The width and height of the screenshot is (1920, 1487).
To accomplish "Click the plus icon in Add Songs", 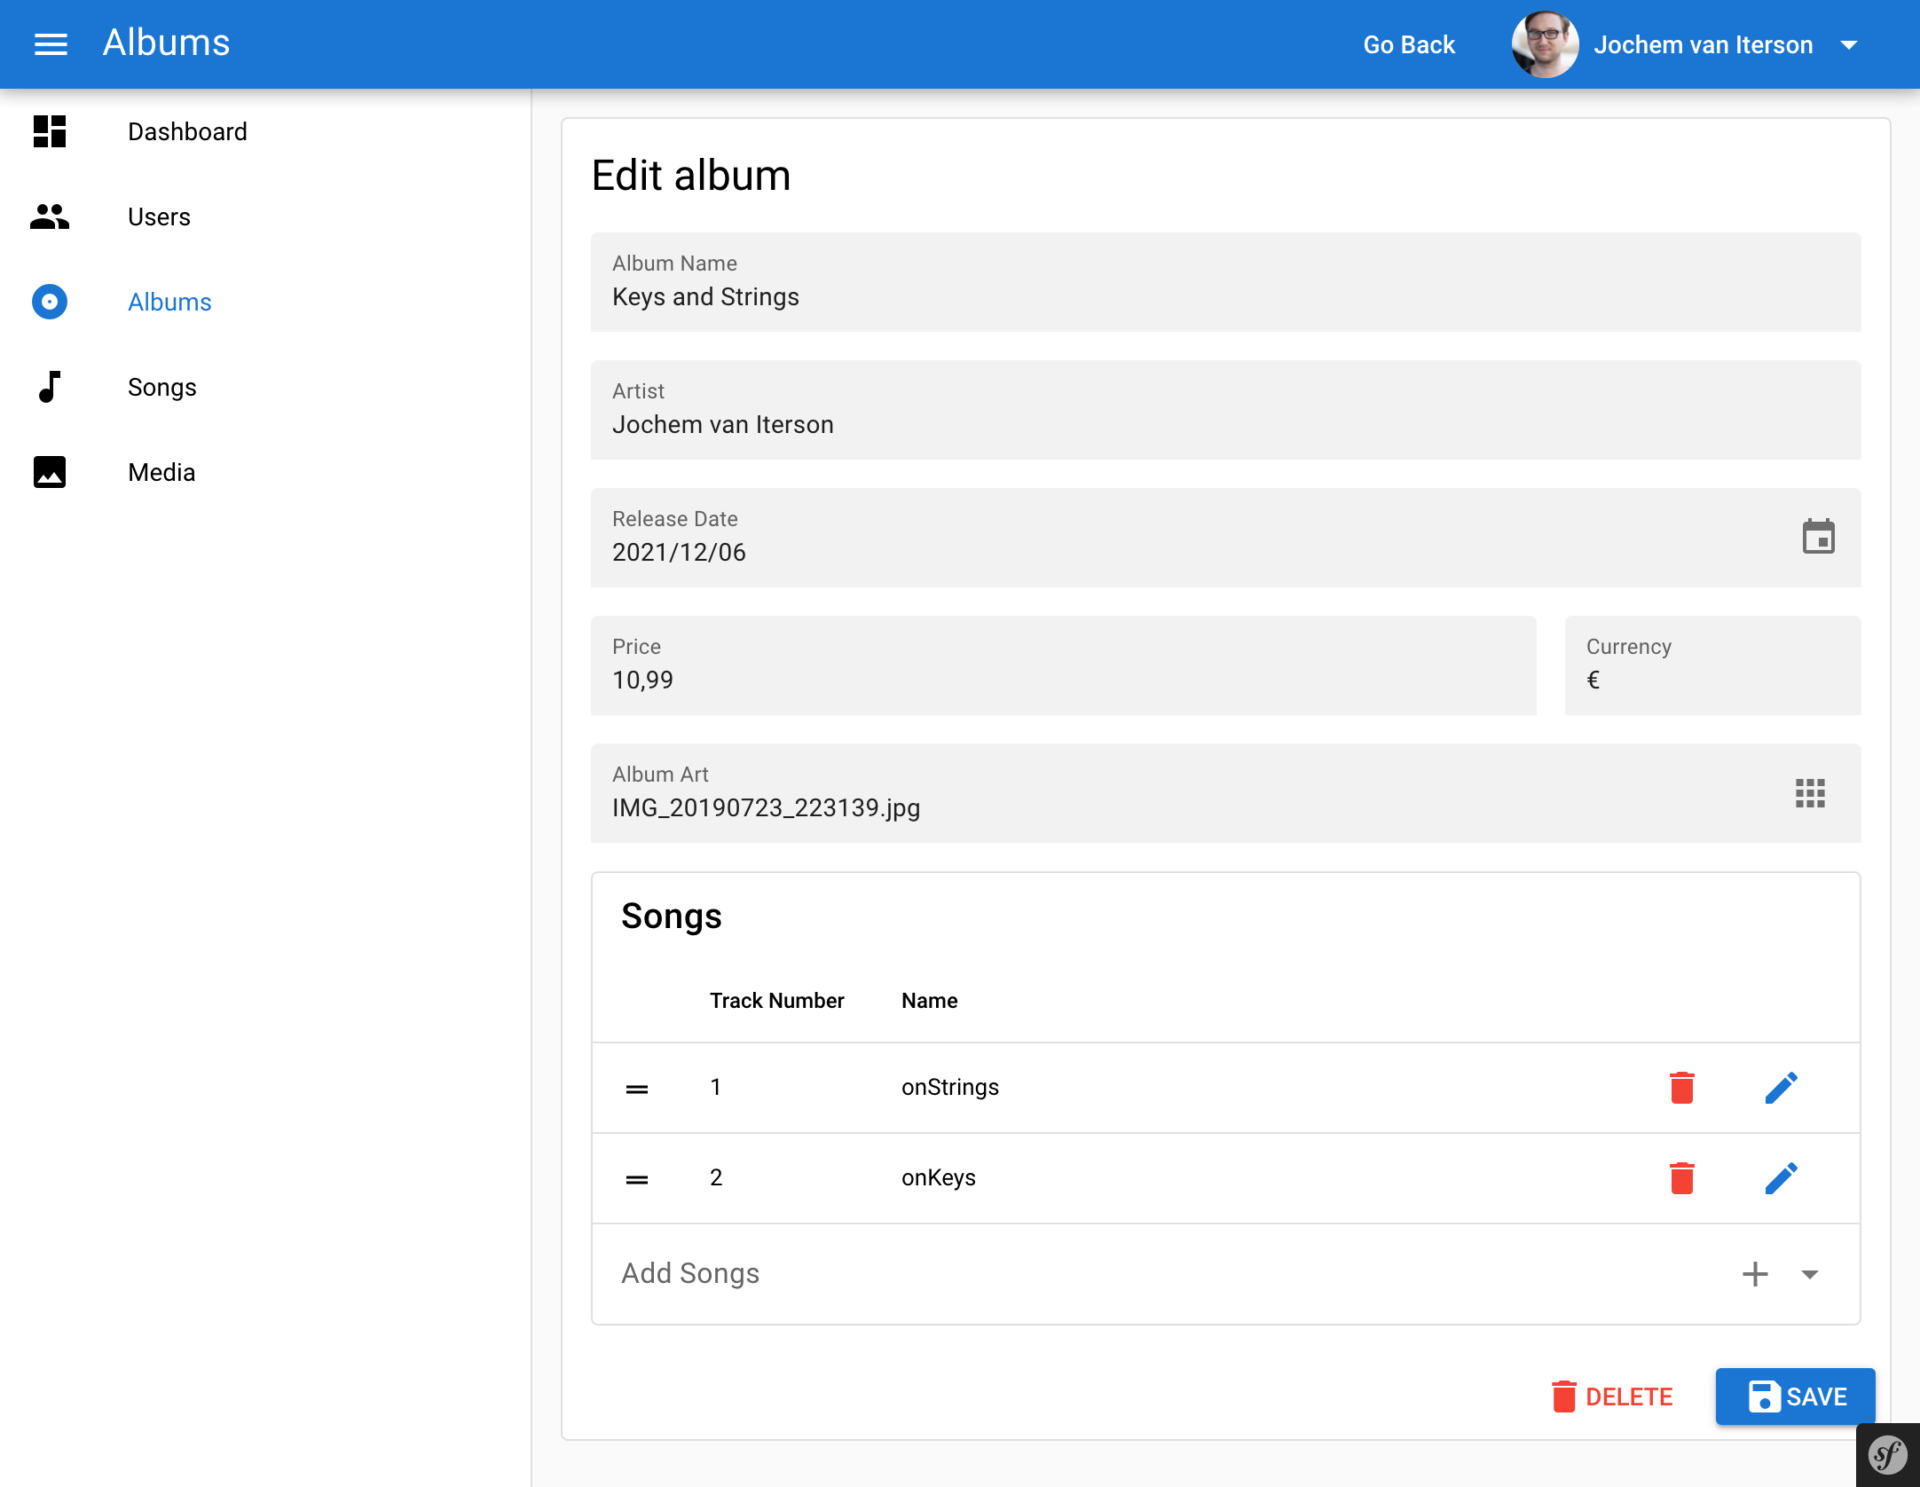I will click(x=1755, y=1274).
